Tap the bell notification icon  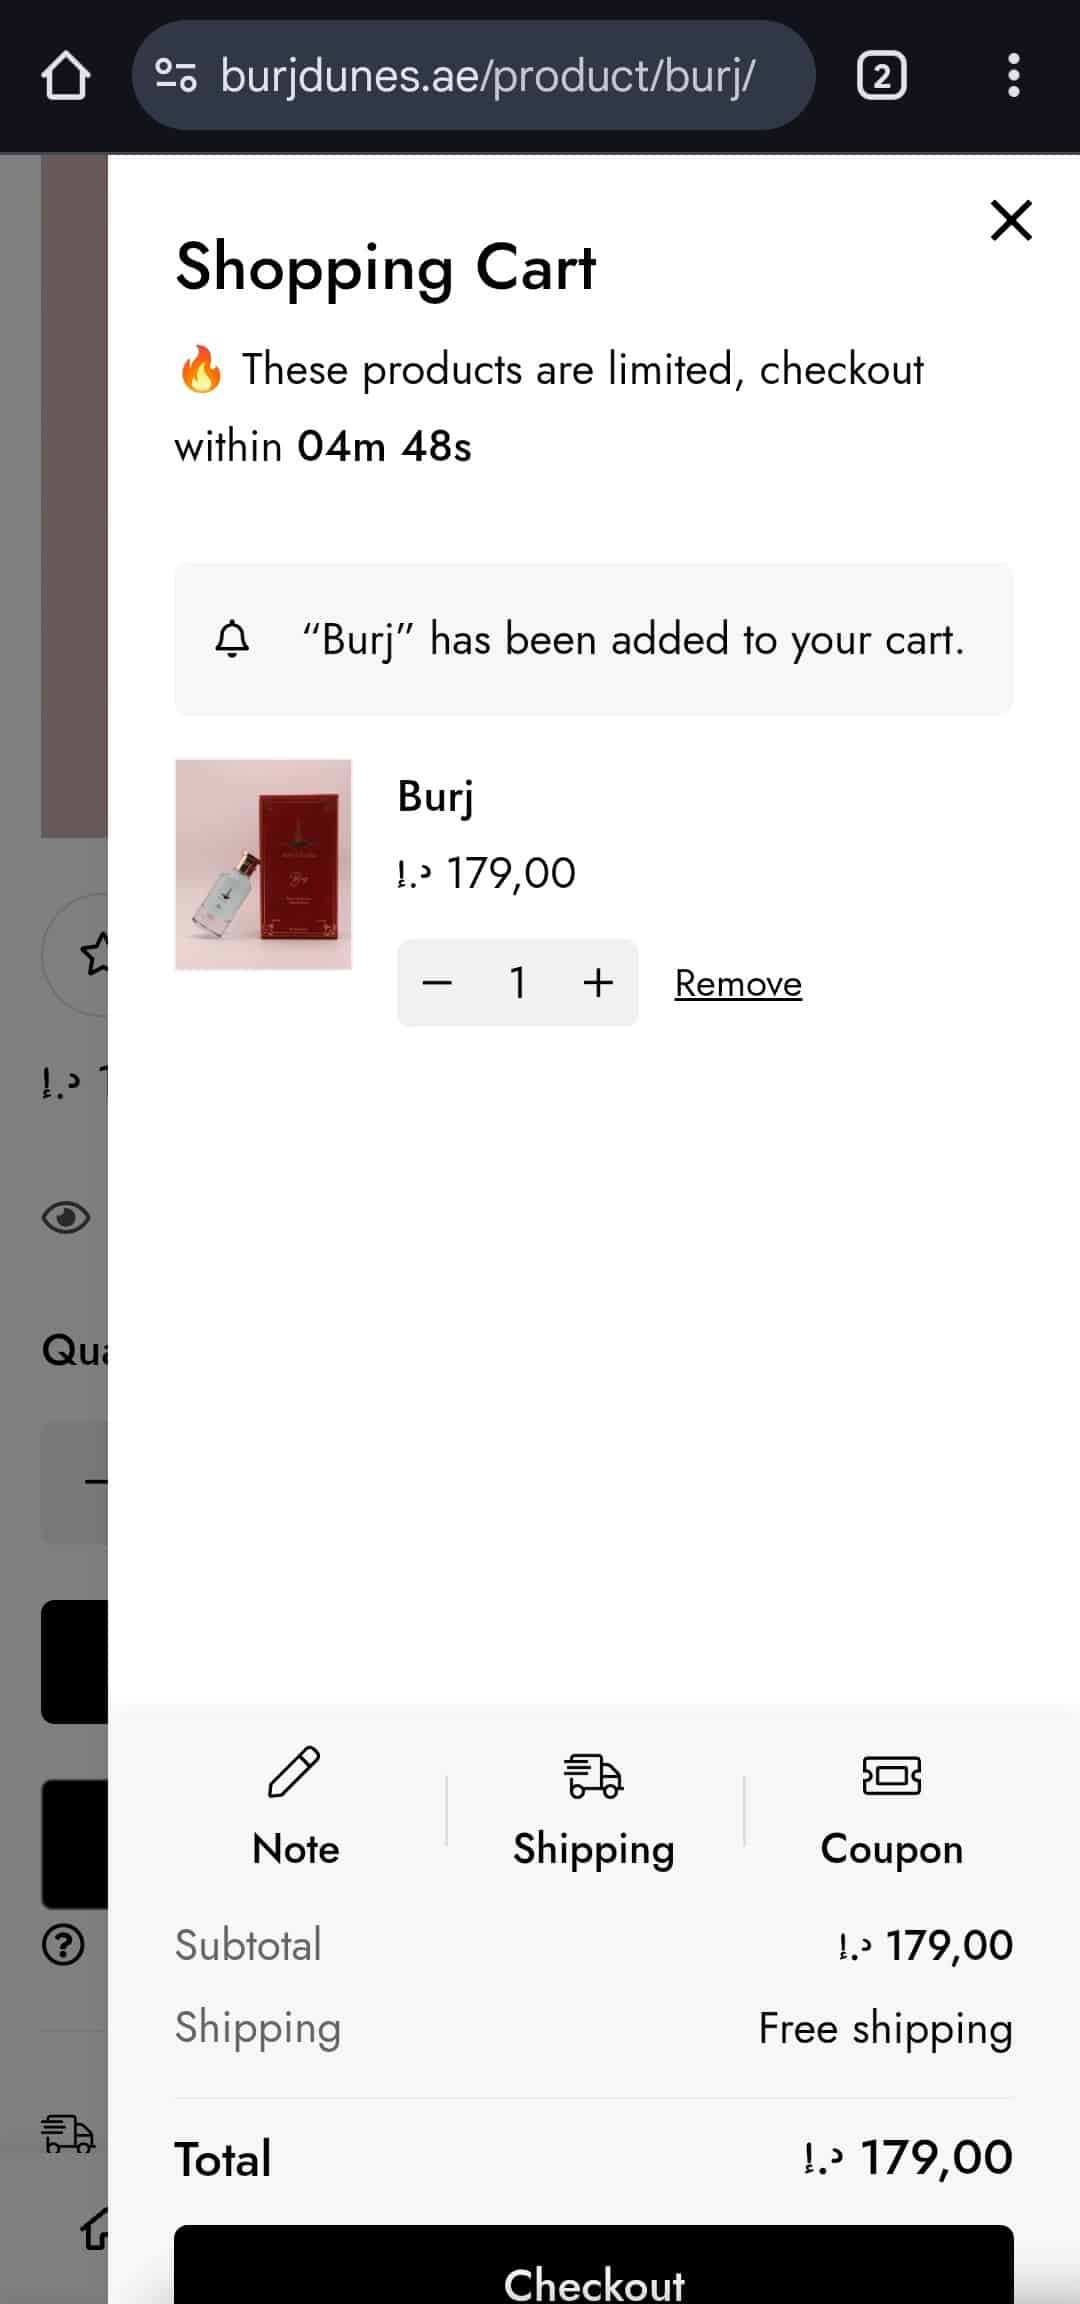point(232,639)
